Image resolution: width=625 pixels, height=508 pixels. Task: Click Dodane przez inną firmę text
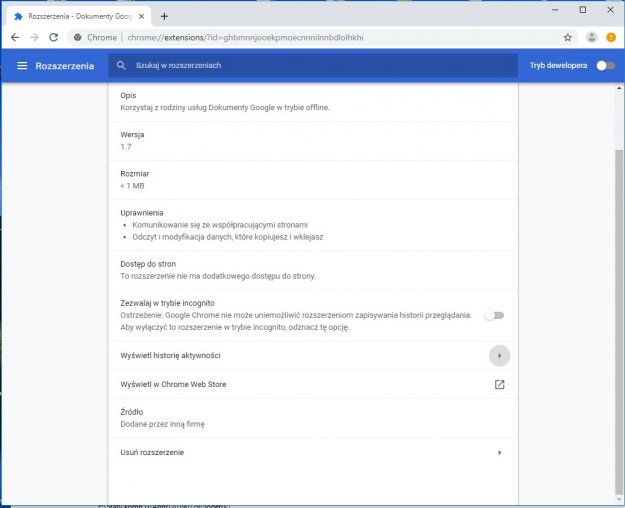click(162, 424)
